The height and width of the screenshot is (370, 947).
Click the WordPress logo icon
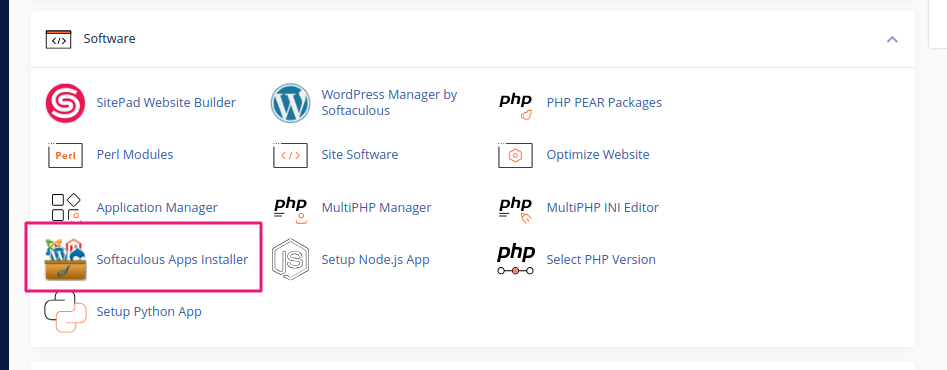click(291, 103)
